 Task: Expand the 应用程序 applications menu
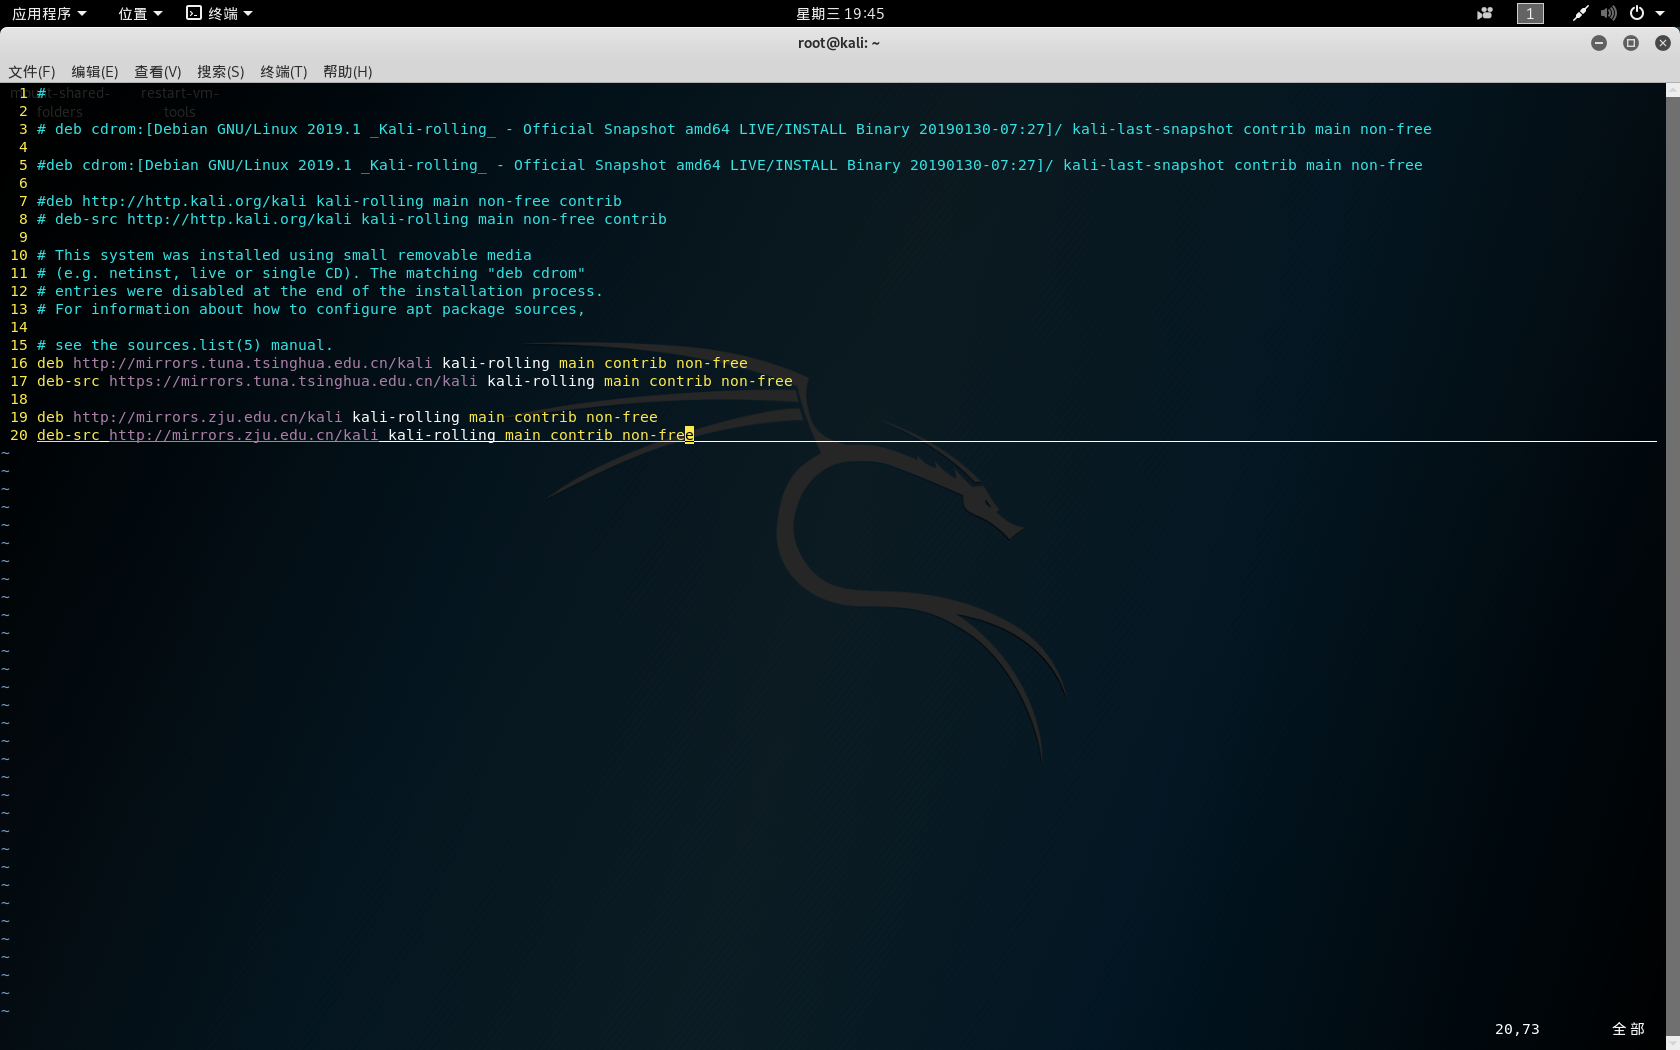click(x=48, y=13)
